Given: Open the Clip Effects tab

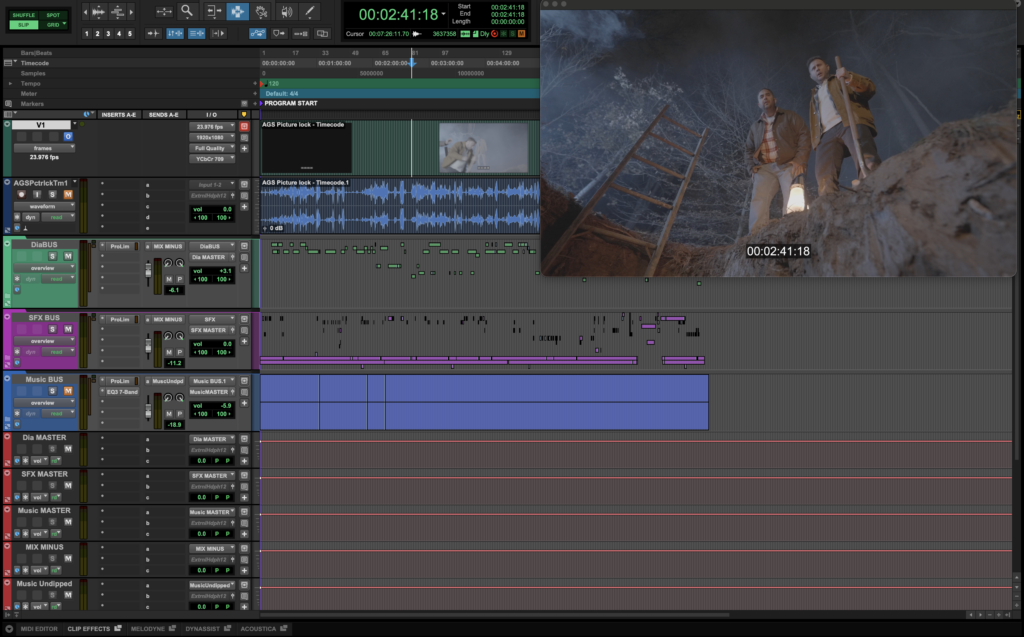Looking at the screenshot, I should click(88, 629).
